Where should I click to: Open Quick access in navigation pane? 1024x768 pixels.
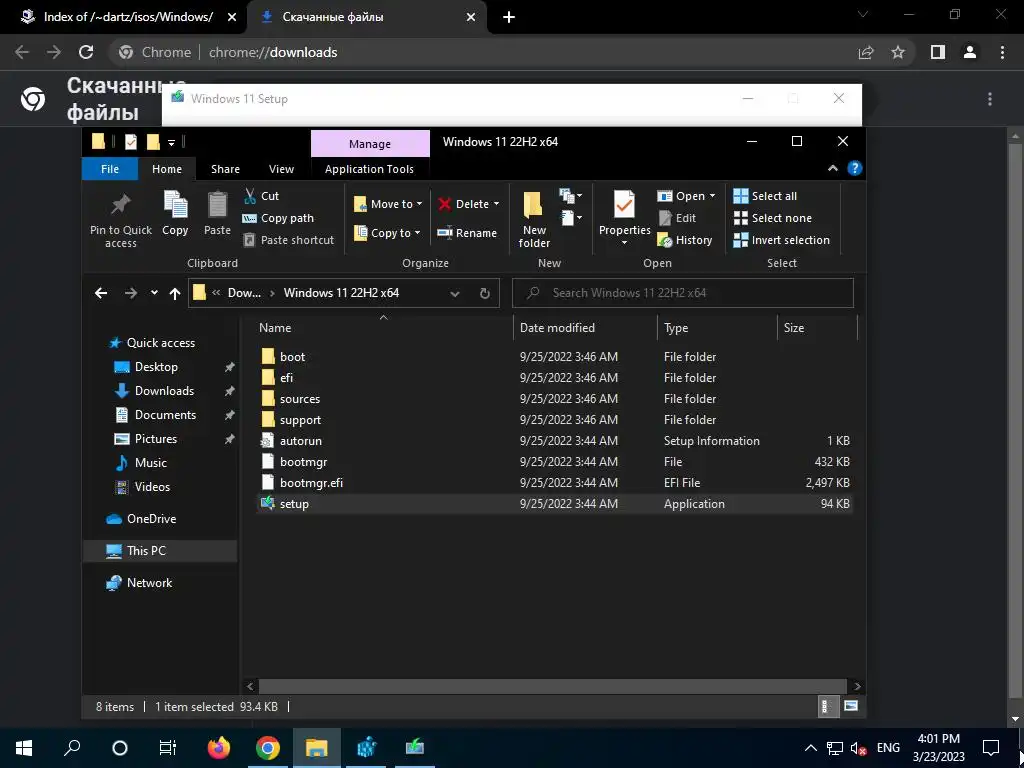coord(161,343)
